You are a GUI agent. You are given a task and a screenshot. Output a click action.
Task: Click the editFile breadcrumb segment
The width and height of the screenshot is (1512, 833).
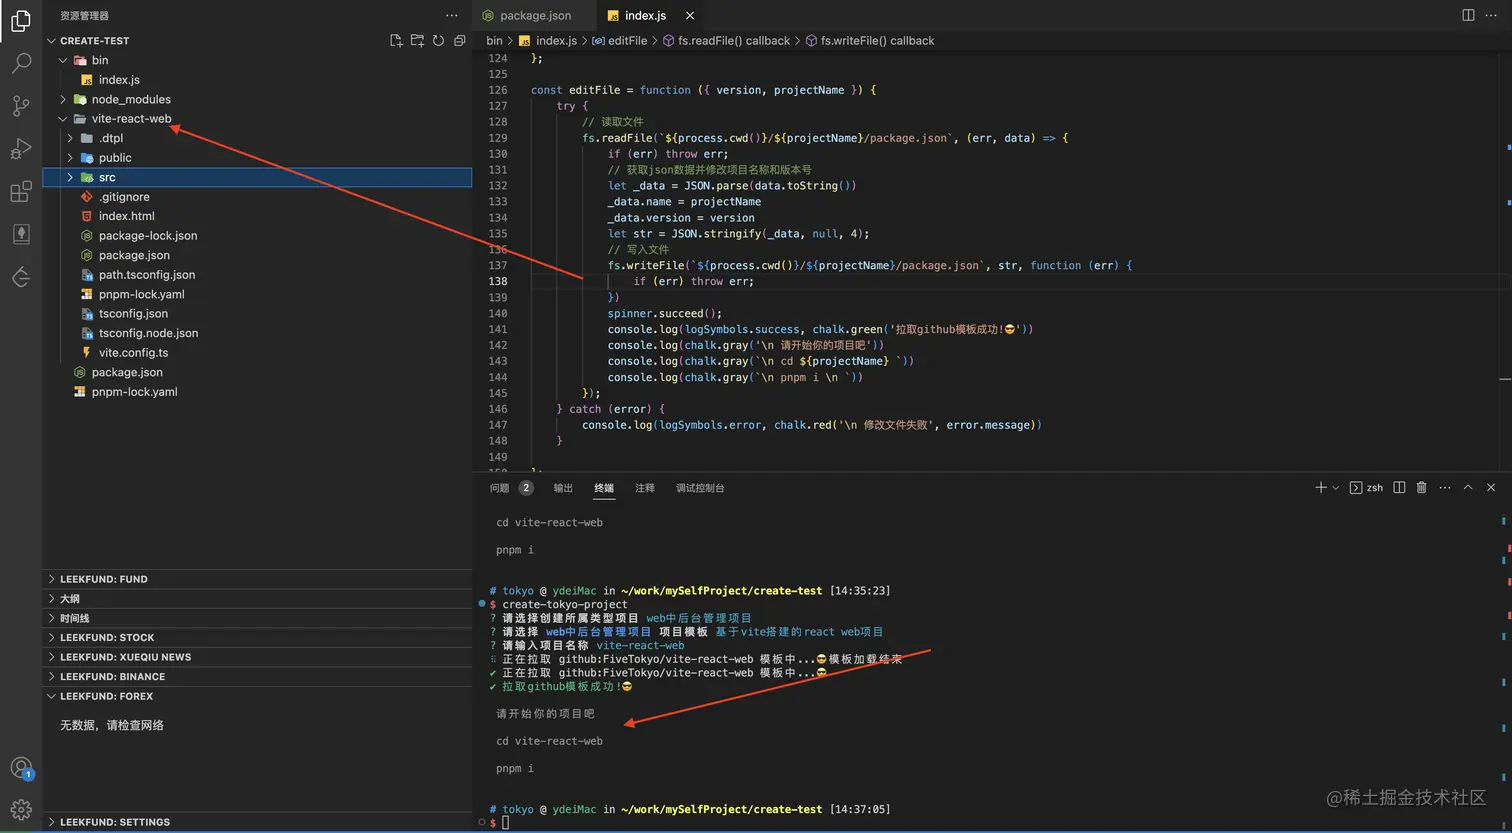click(620, 41)
